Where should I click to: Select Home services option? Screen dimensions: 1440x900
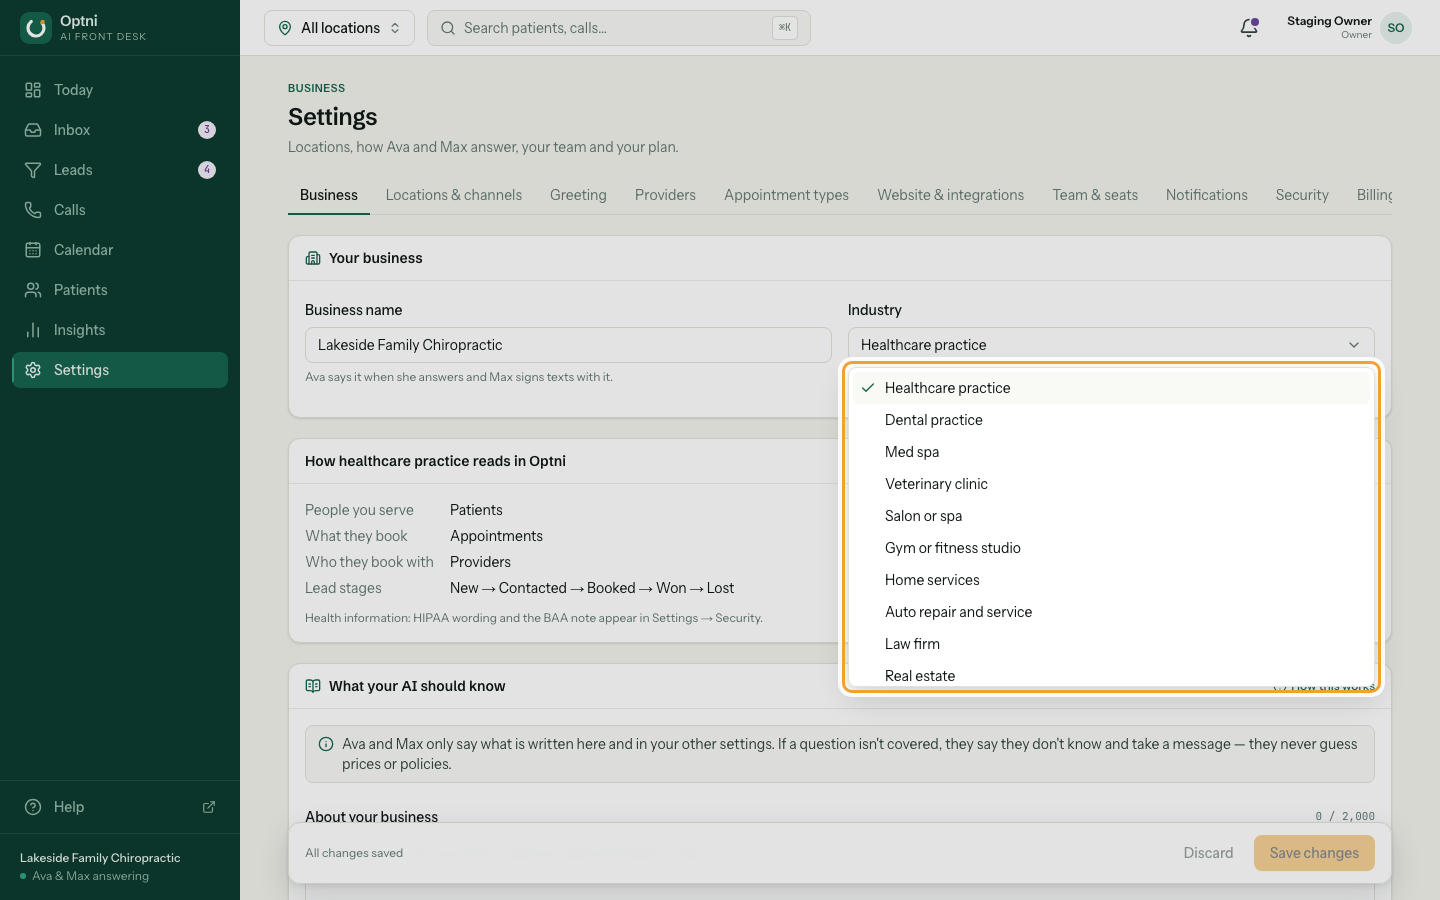point(1111,580)
